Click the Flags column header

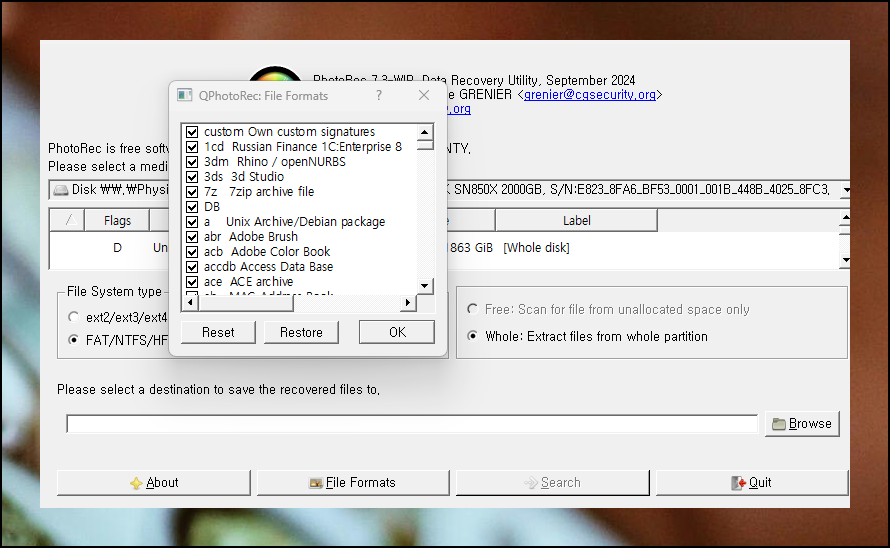pyautogui.click(x=117, y=220)
